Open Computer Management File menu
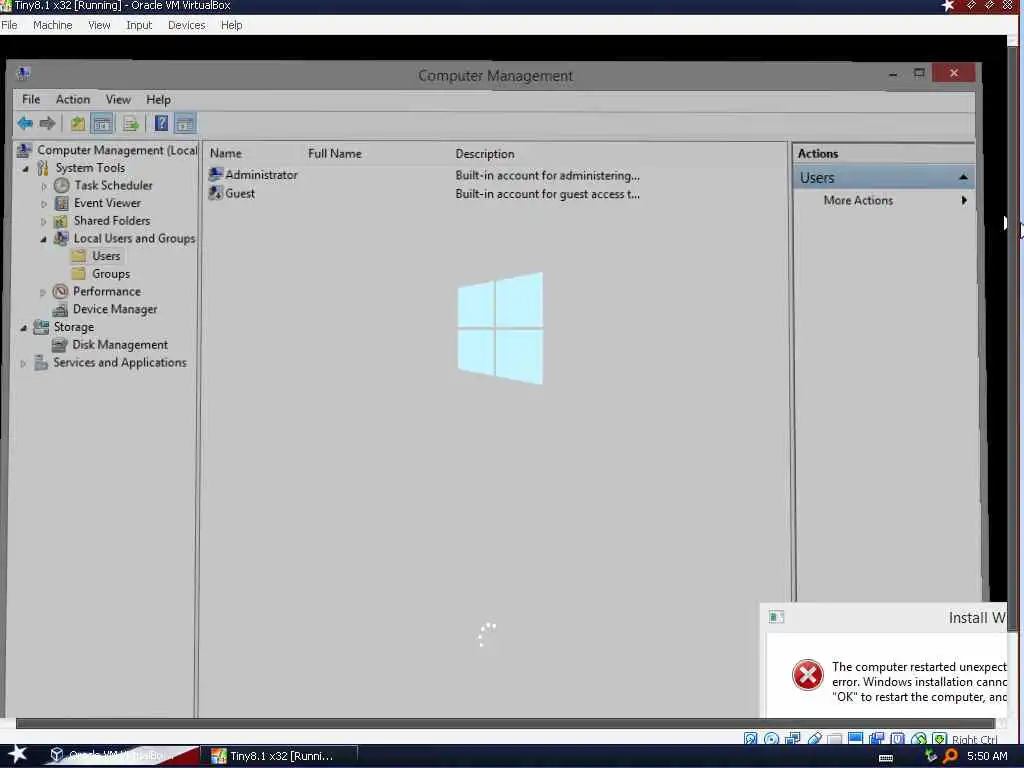 coord(31,99)
